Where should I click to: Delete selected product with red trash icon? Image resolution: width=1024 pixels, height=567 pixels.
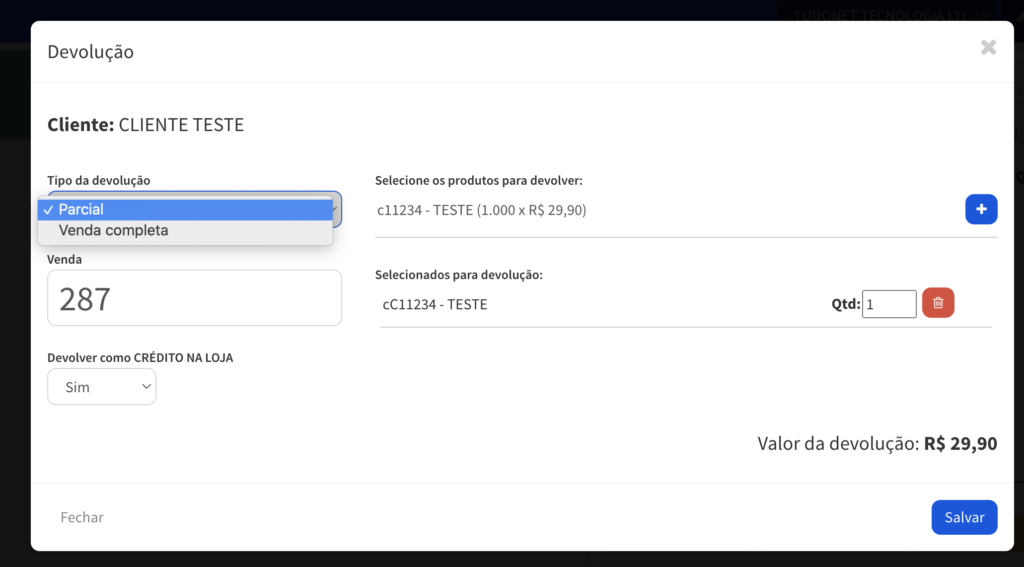(938, 303)
